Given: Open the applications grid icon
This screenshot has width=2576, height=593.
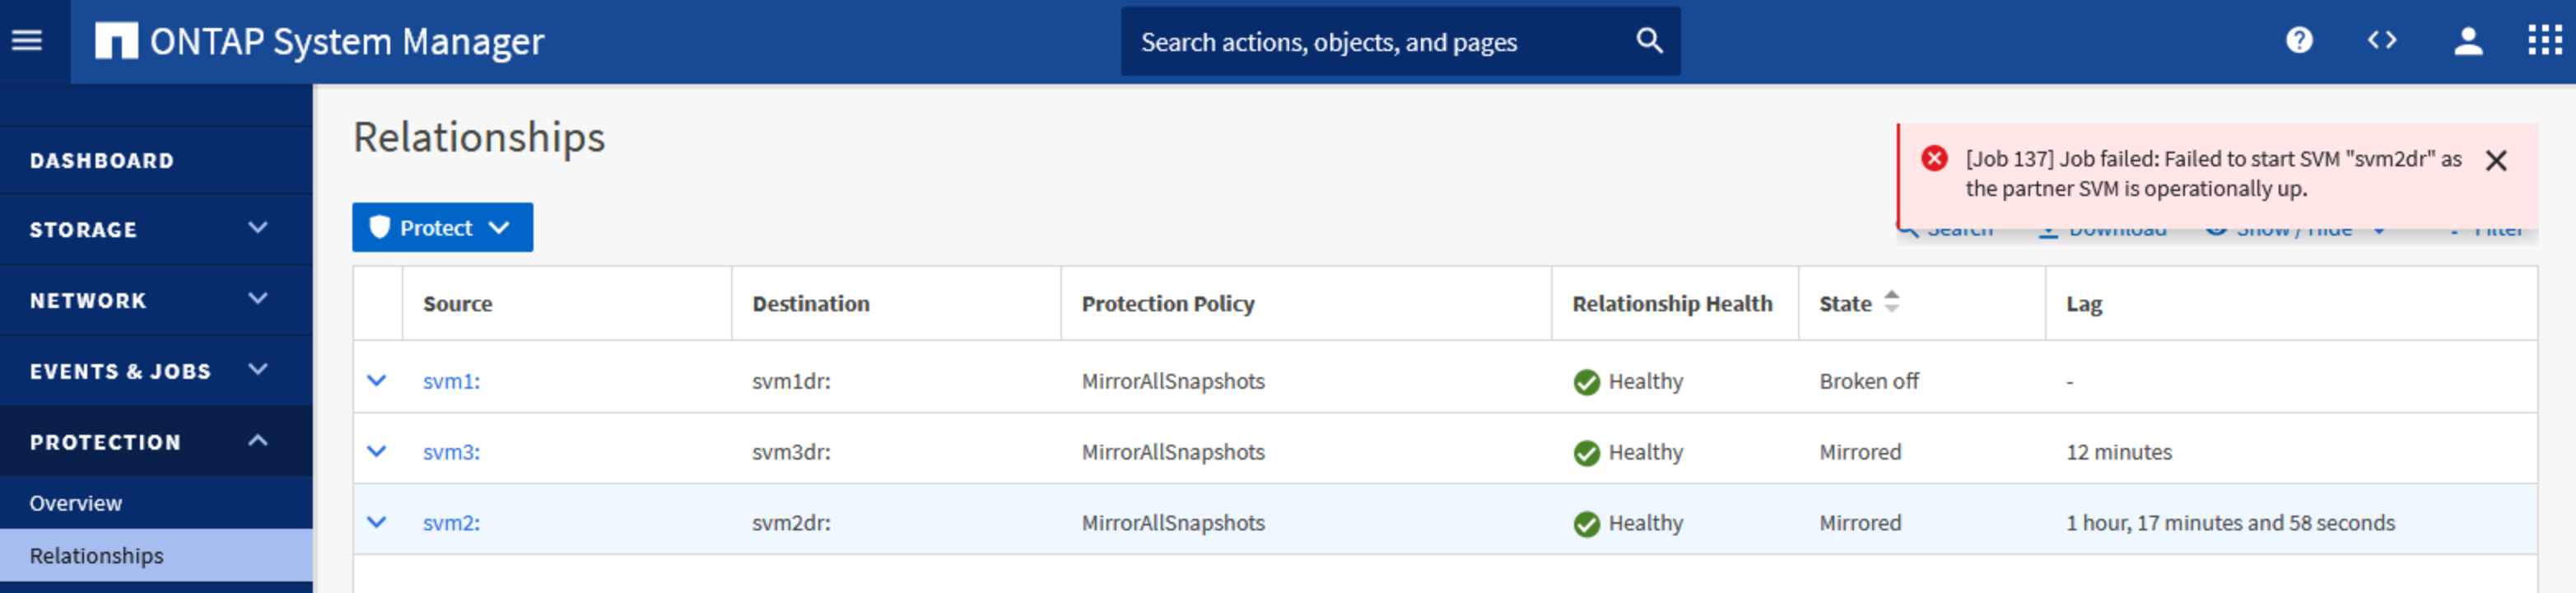Looking at the screenshot, I should click(2544, 41).
